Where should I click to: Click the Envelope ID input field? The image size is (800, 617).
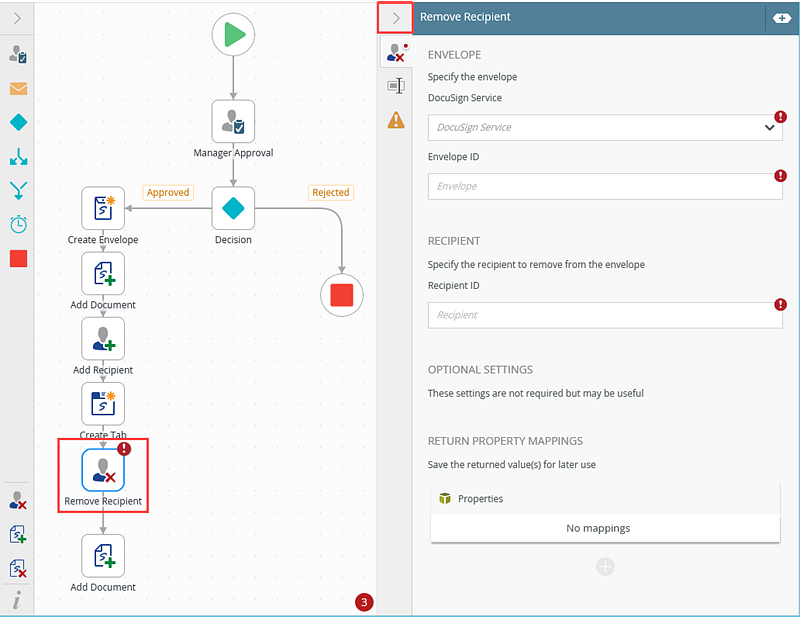pos(604,186)
